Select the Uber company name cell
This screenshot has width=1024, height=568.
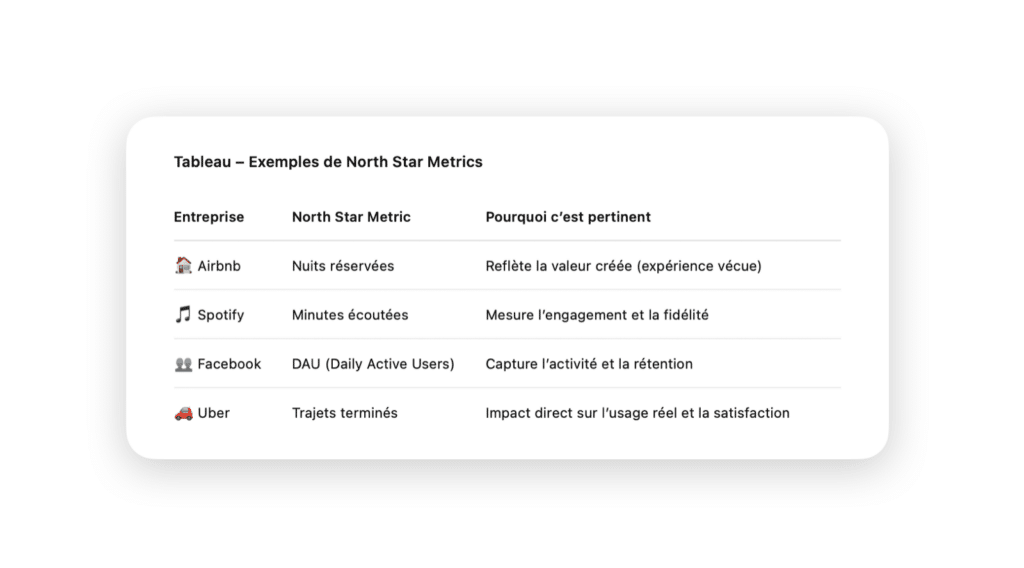(214, 413)
